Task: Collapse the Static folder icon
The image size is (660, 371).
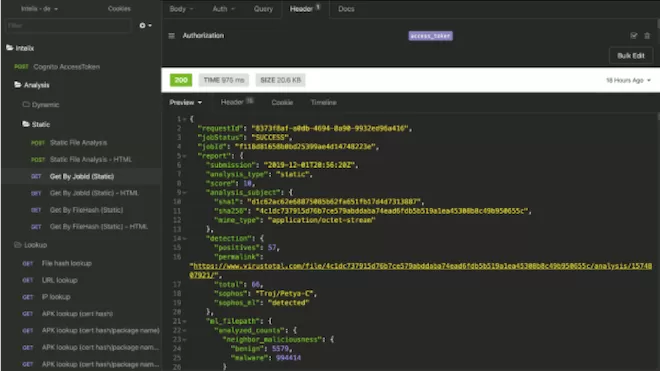Action: (26, 124)
